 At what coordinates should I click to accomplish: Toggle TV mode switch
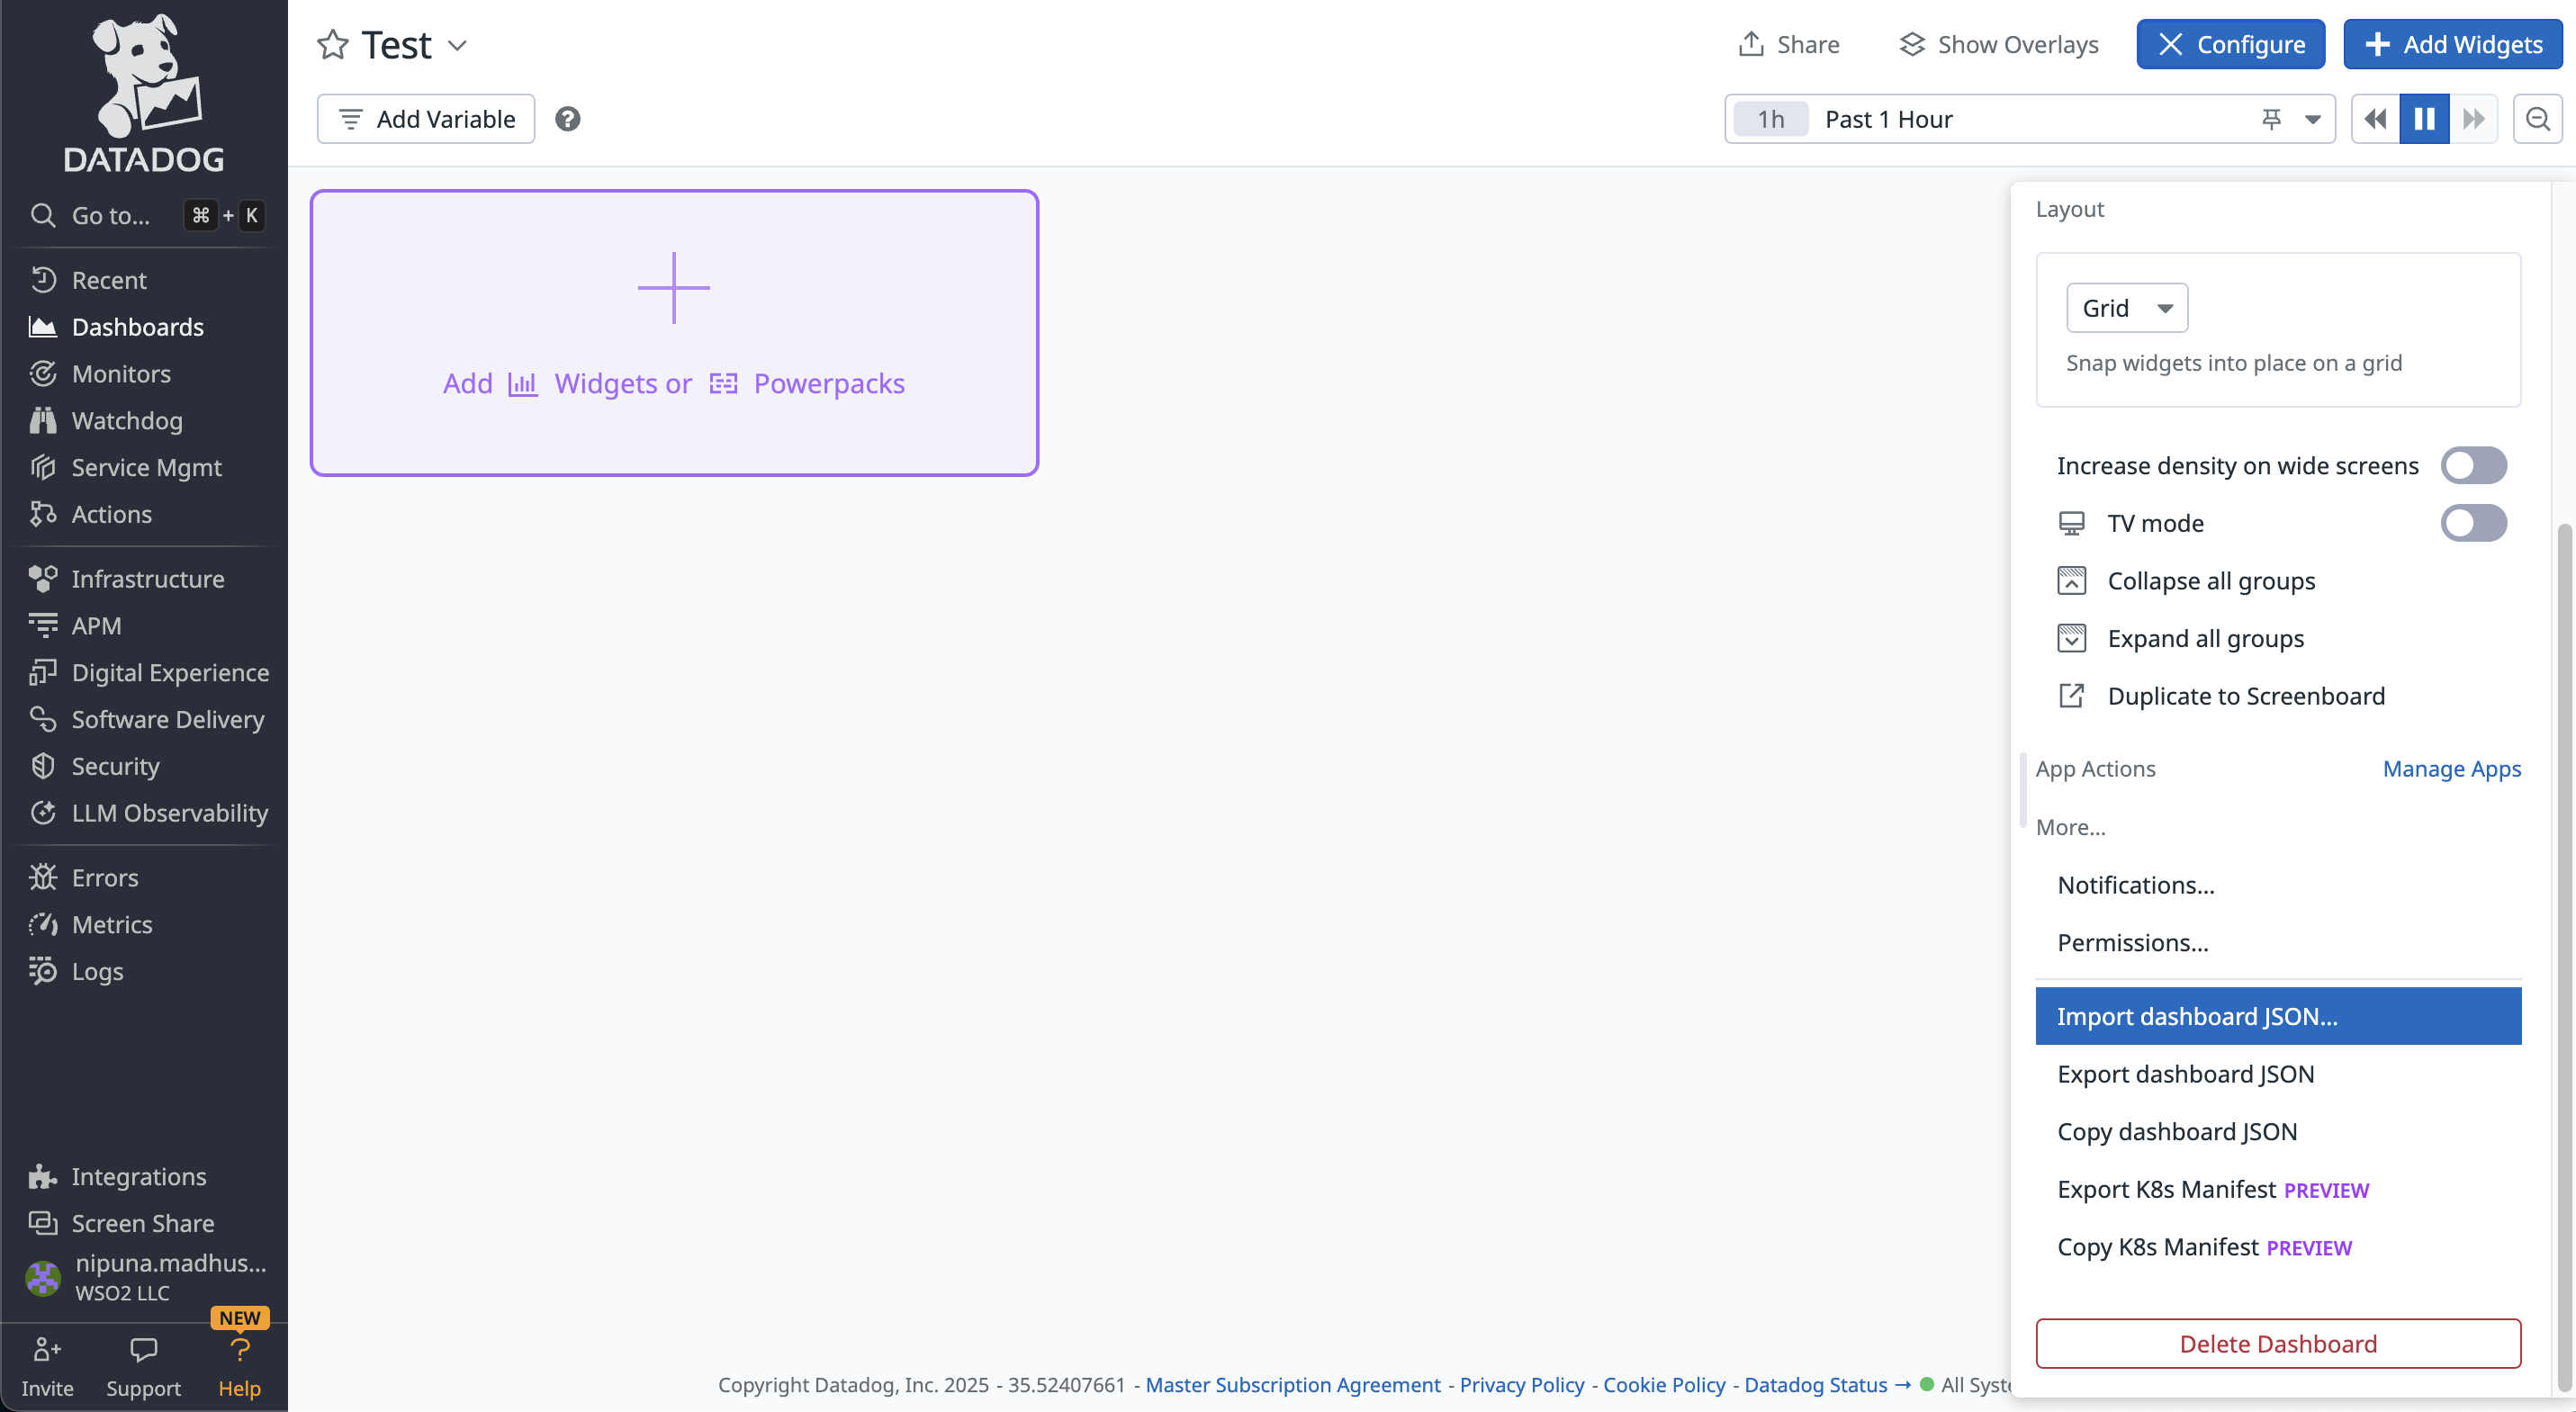pyautogui.click(x=2474, y=523)
